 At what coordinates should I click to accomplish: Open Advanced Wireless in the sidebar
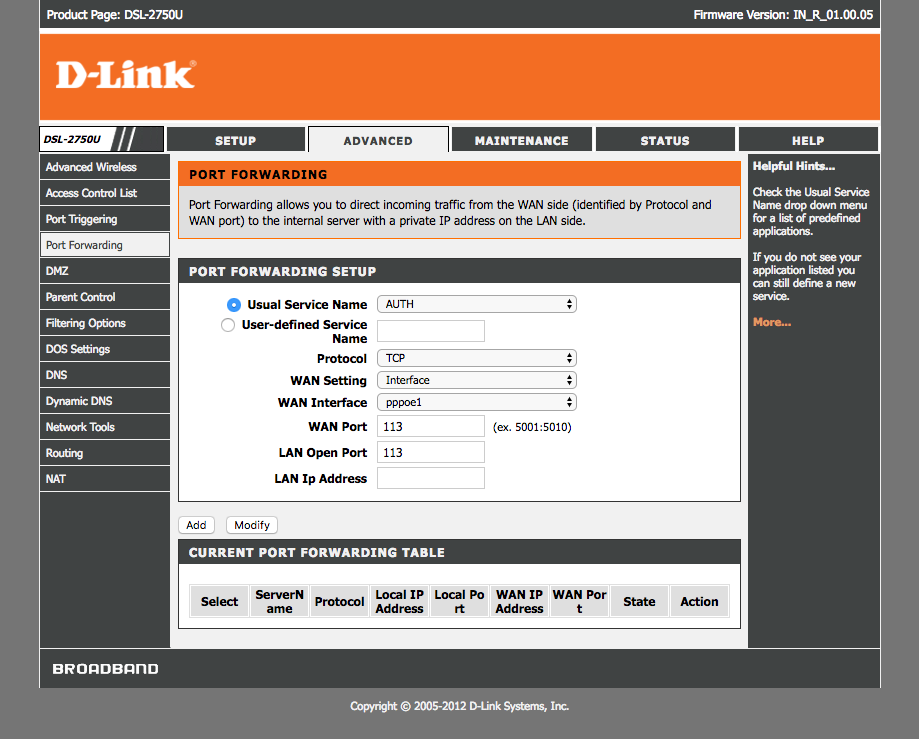click(91, 167)
